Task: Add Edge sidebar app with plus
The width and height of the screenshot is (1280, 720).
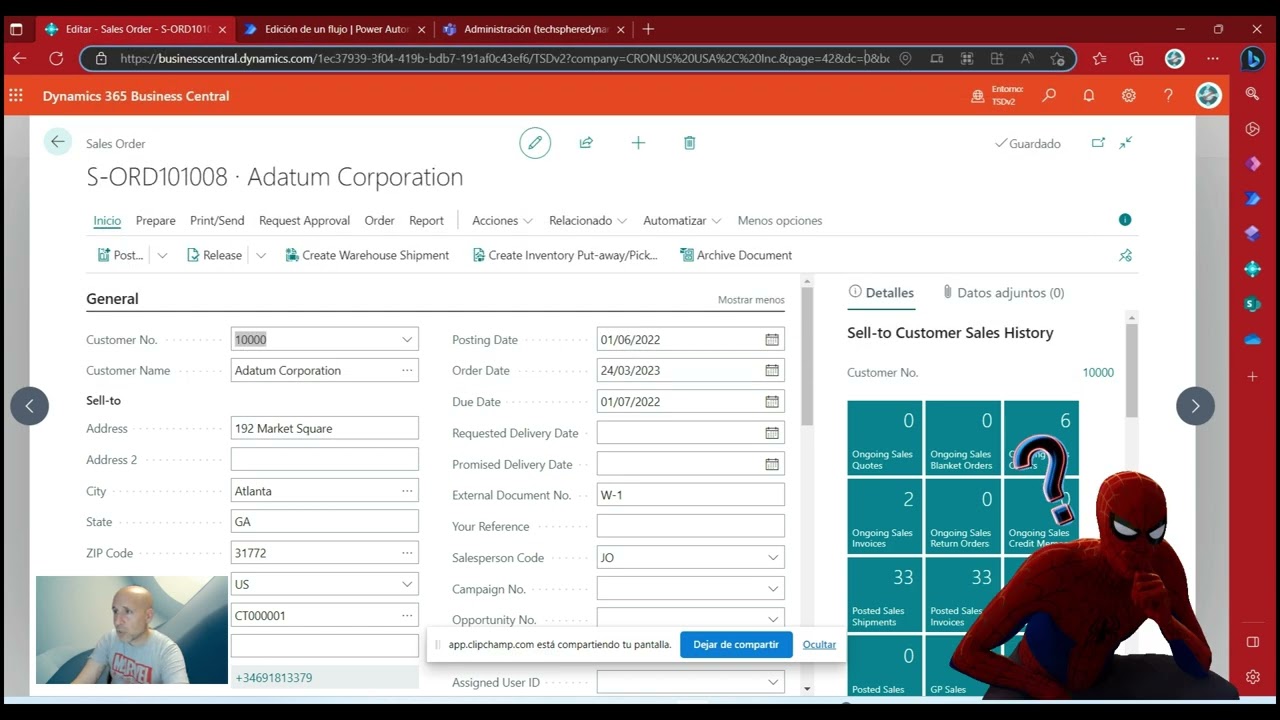Action: point(1252,377)
